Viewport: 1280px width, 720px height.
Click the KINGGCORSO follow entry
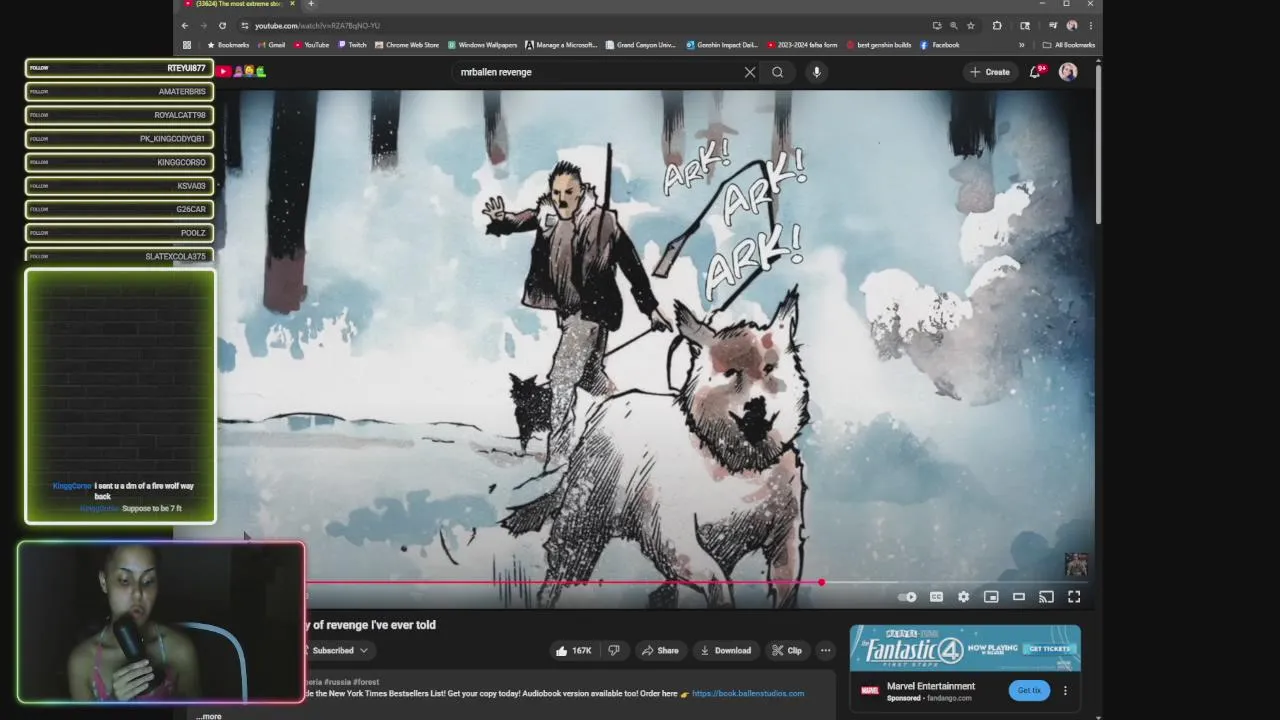[120, 162]
